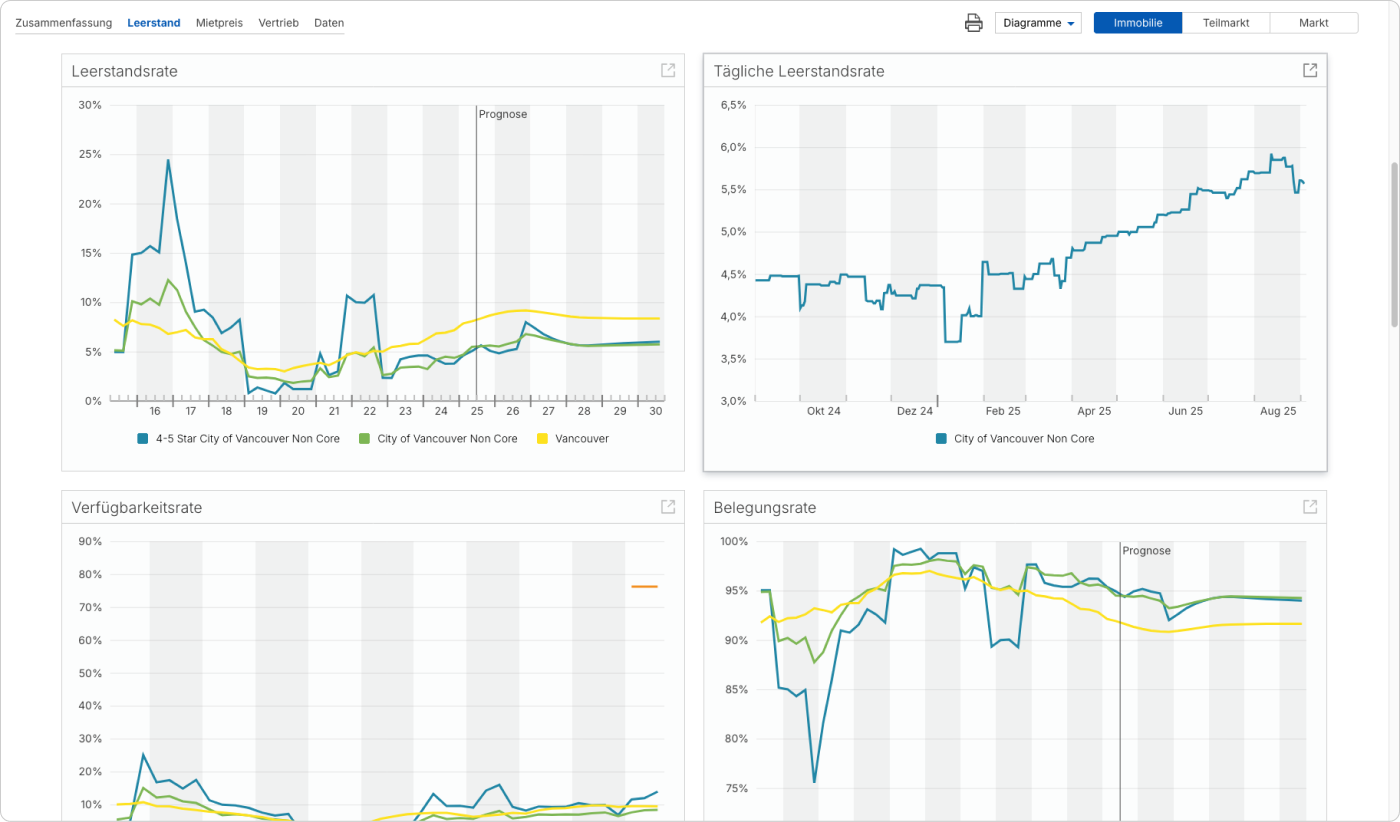Open the Diagramme dropdown

tap(1038, 23)
